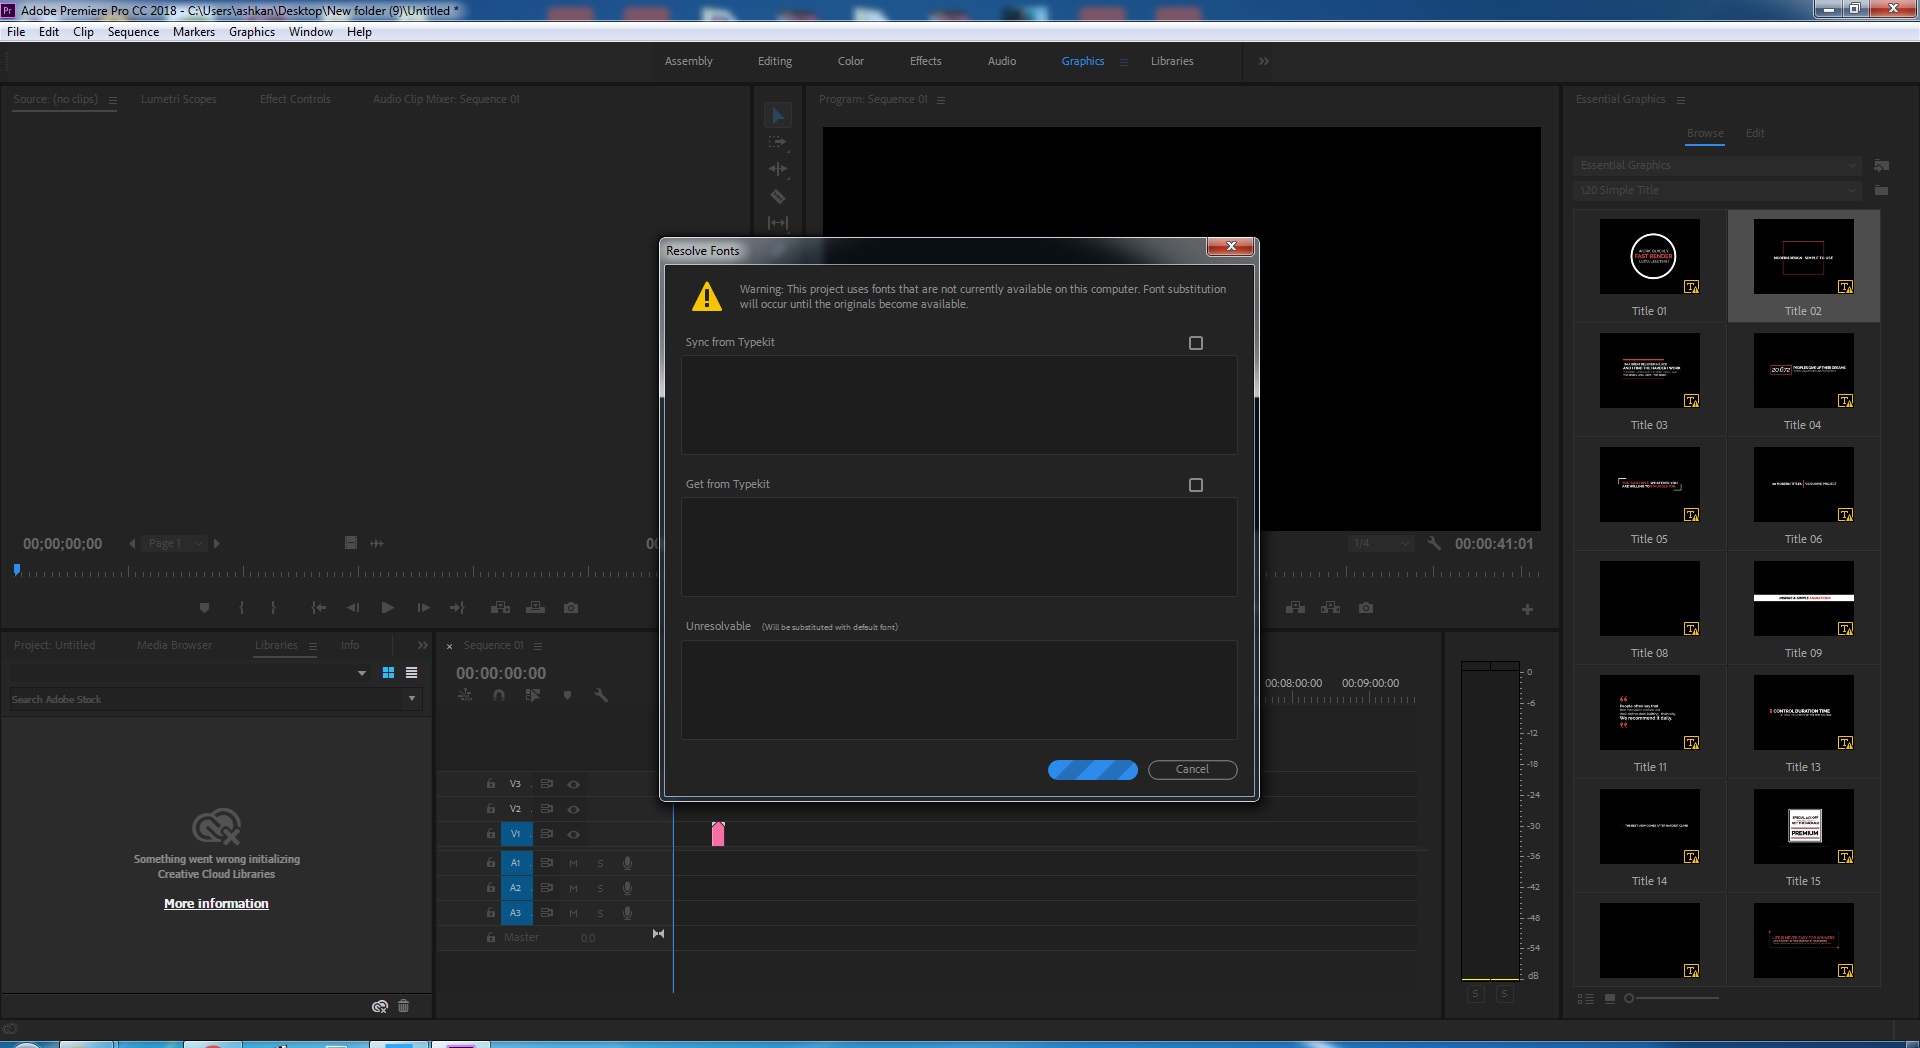
Task: Toggle Linked Selection in timeline
Action: tap(533, 695)
